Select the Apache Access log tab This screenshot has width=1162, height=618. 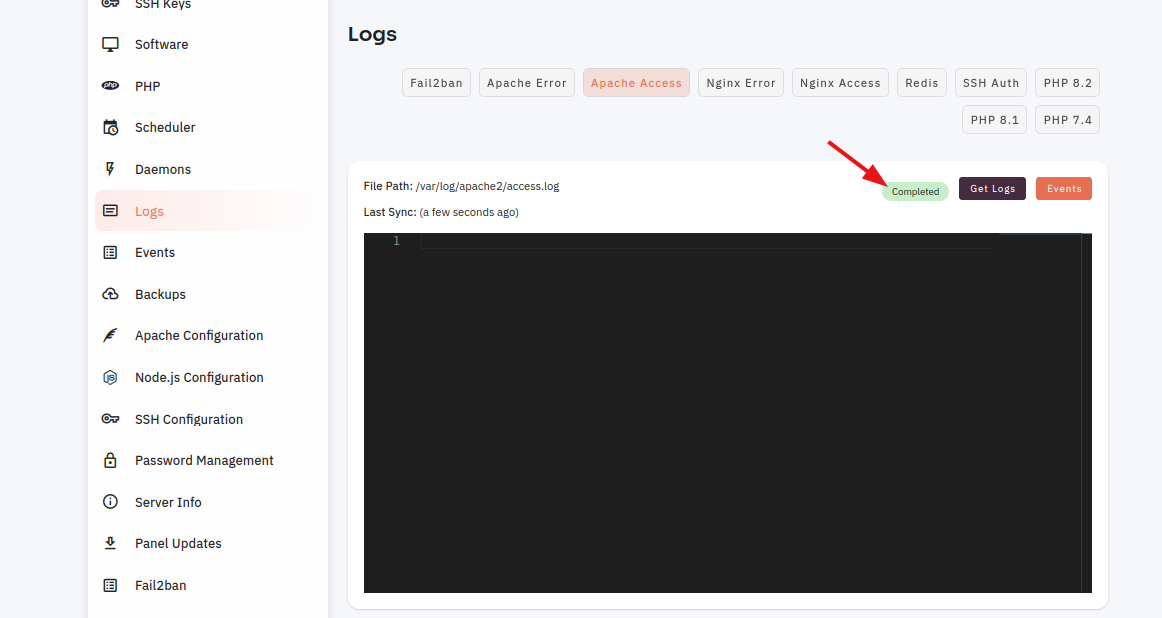pos(636,83)
